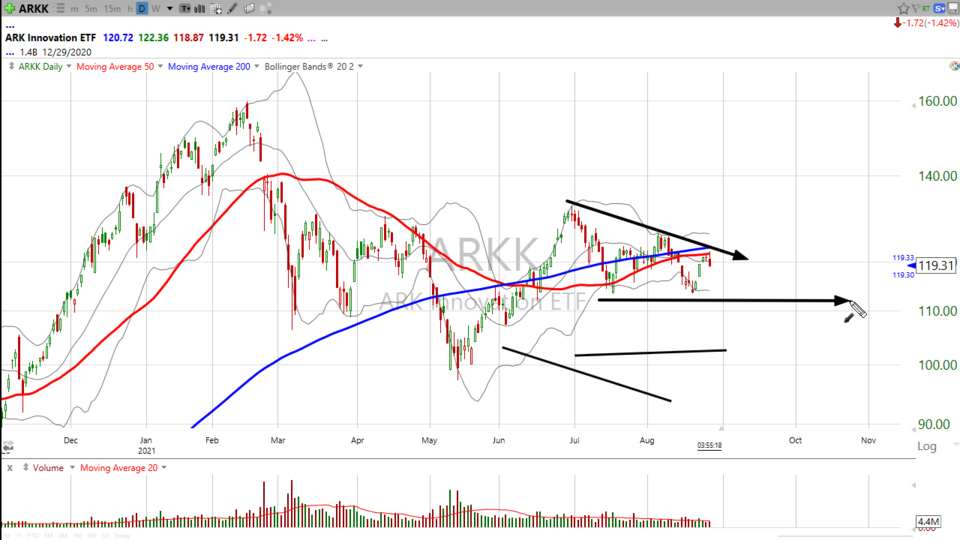This screenshot has height=540, width=960.
Task: Select the YTD range button
Action: tap(33, 536)
